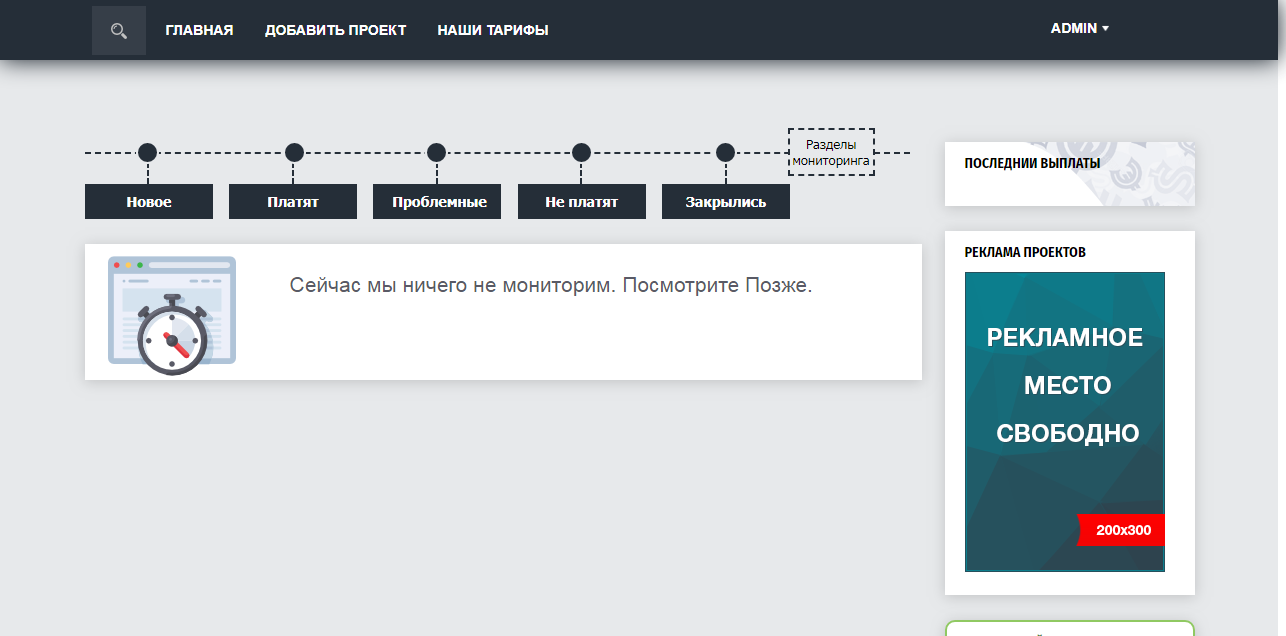1286x636 pixels.
Task: Open the ПОСЛЕДНИИ ВЫПЛАТЫ panel header
Action: coord(1032,163)
